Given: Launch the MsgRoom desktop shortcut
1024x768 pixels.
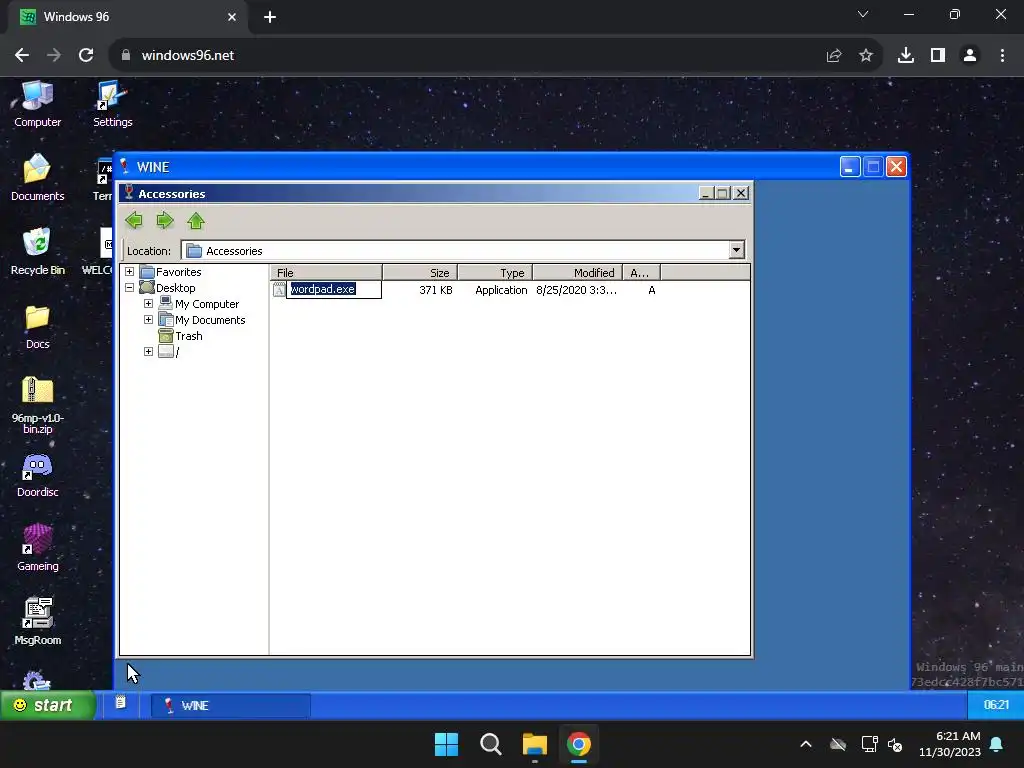Looking at the screenshot, I should click(x=37, y=622).
